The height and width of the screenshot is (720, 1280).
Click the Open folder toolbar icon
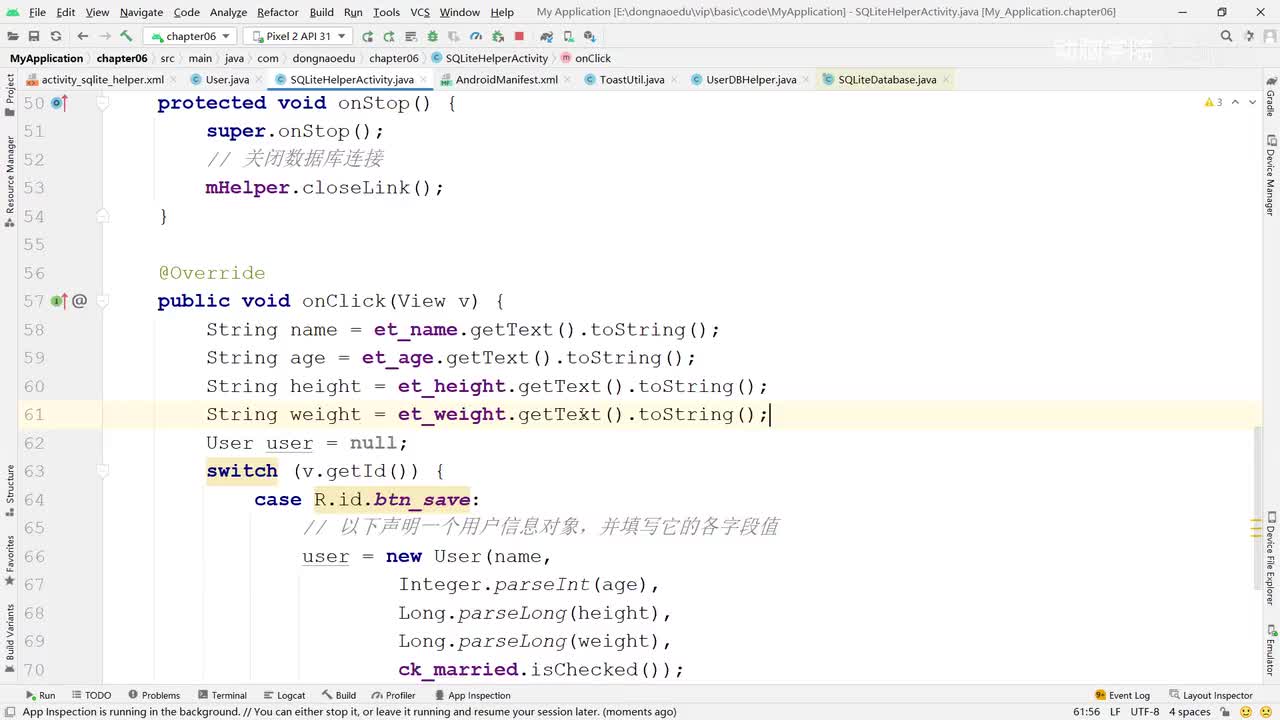click(14, 36)
